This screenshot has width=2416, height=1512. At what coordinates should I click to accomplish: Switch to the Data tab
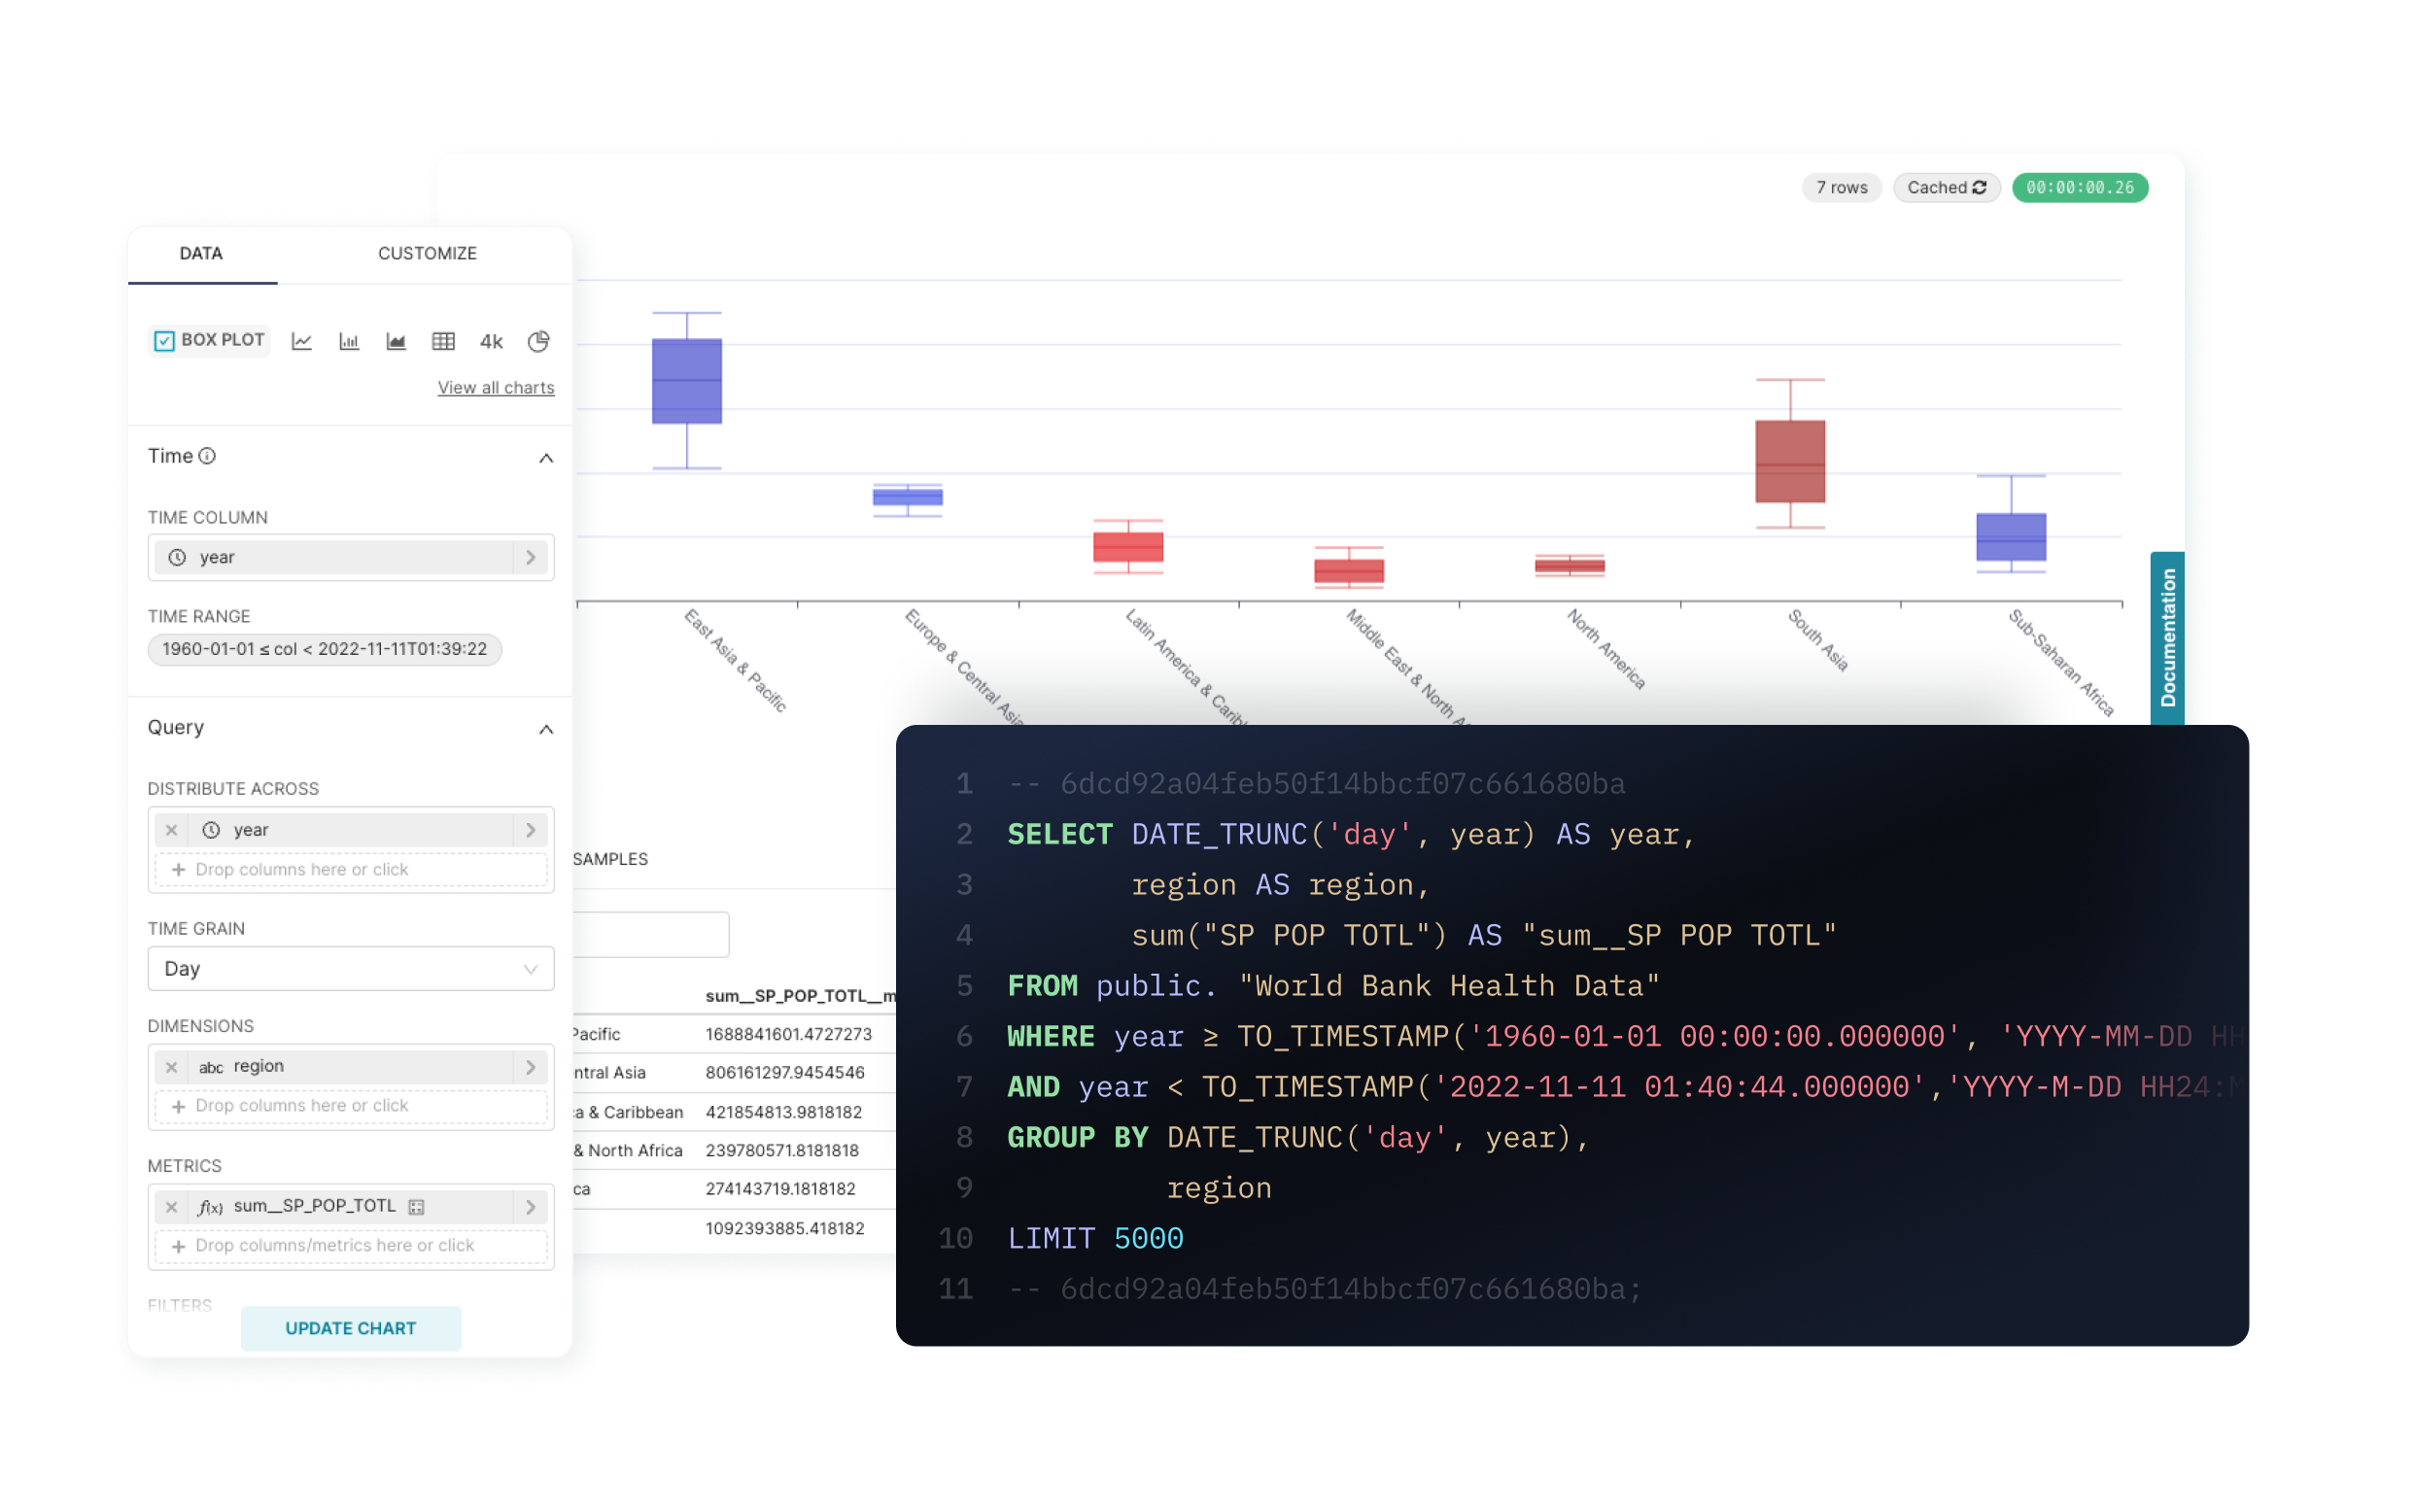click(201, 253)
